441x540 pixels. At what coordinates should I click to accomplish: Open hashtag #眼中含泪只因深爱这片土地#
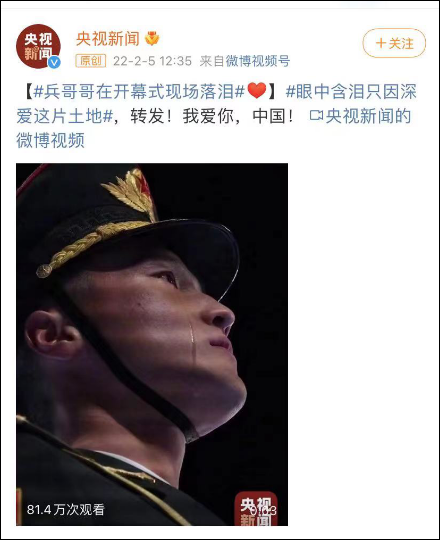click(217, 103)
